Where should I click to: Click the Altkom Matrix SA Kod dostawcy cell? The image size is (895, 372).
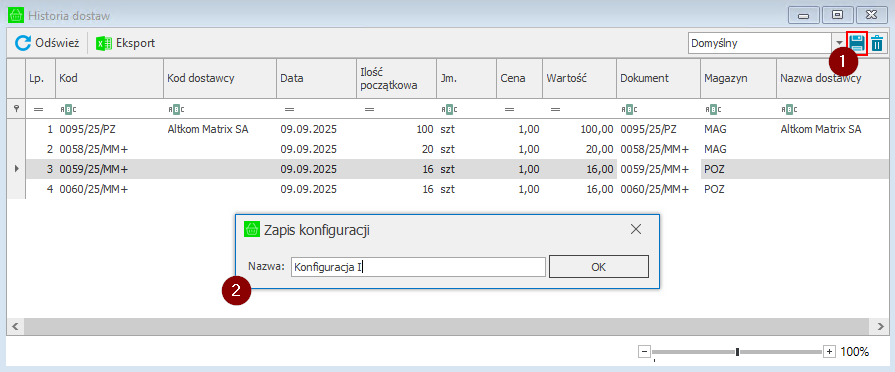(x=220, y=130)
